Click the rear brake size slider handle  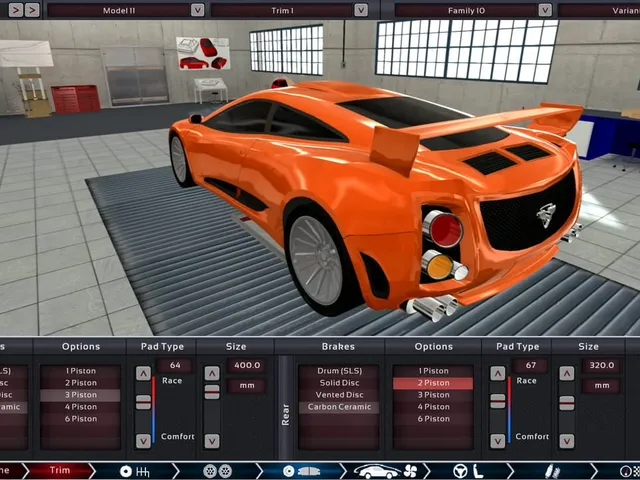567,403
